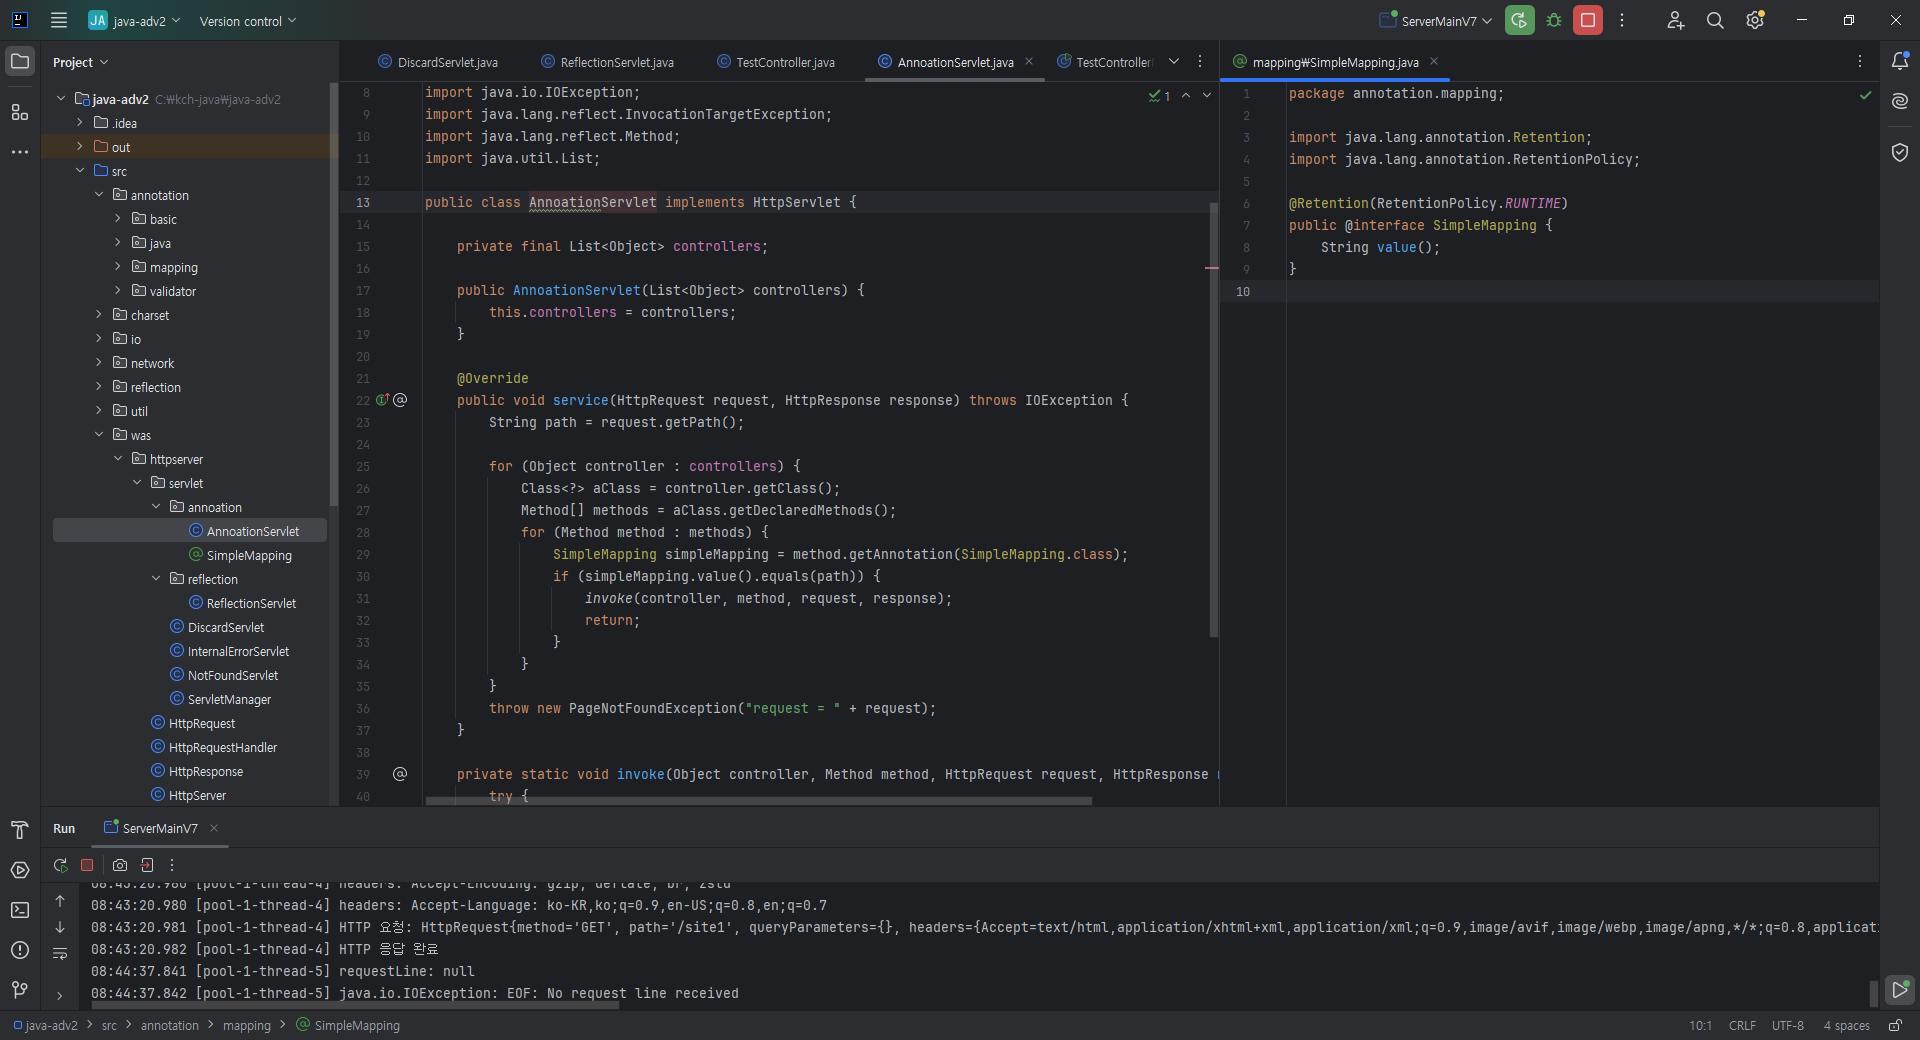
Task: Expand the basic package
Action: [x=118, y=219]
